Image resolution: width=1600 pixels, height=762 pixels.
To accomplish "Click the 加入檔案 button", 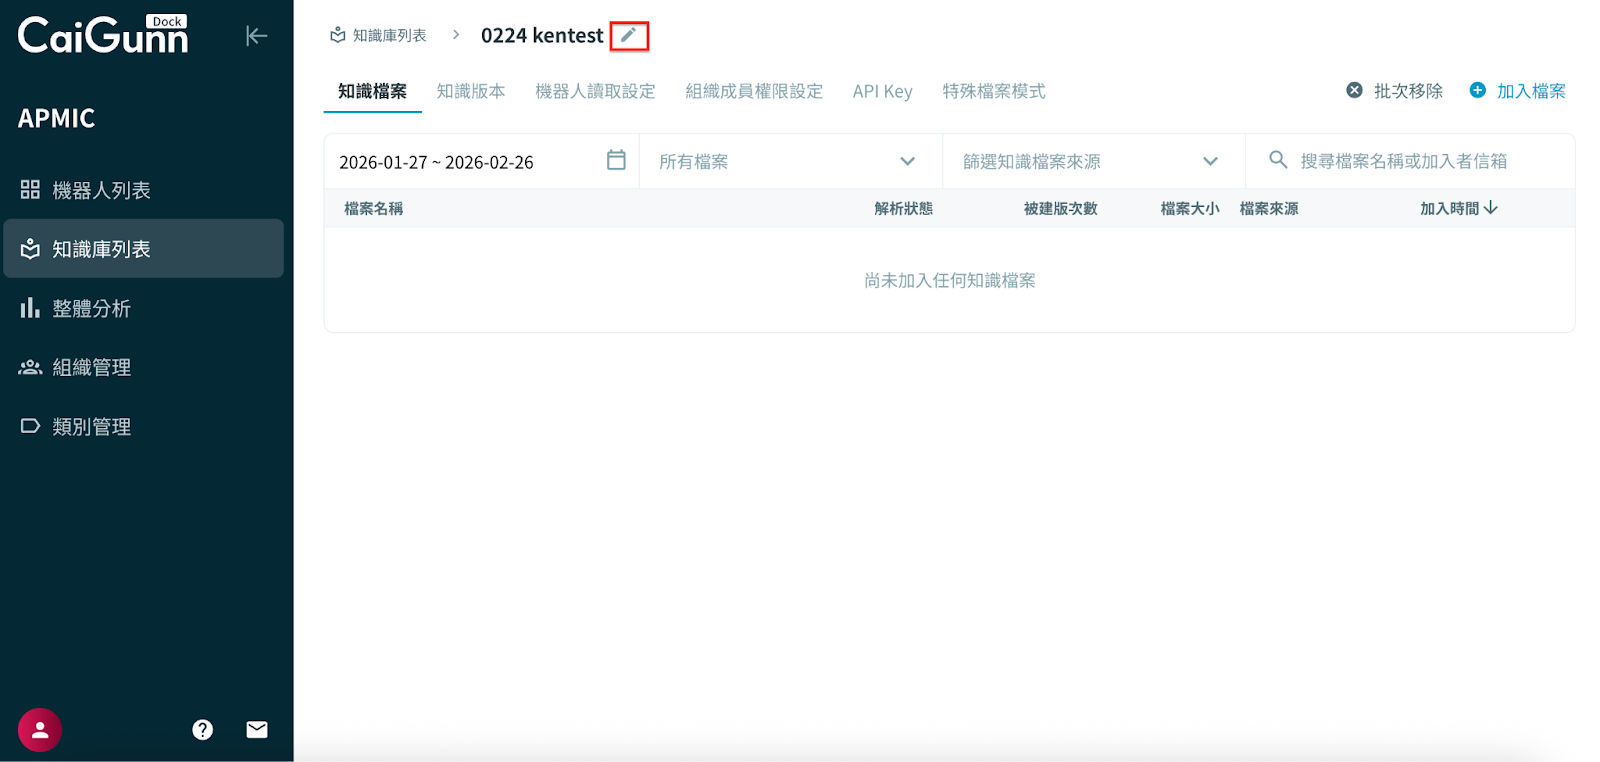I will point(1517,91).
